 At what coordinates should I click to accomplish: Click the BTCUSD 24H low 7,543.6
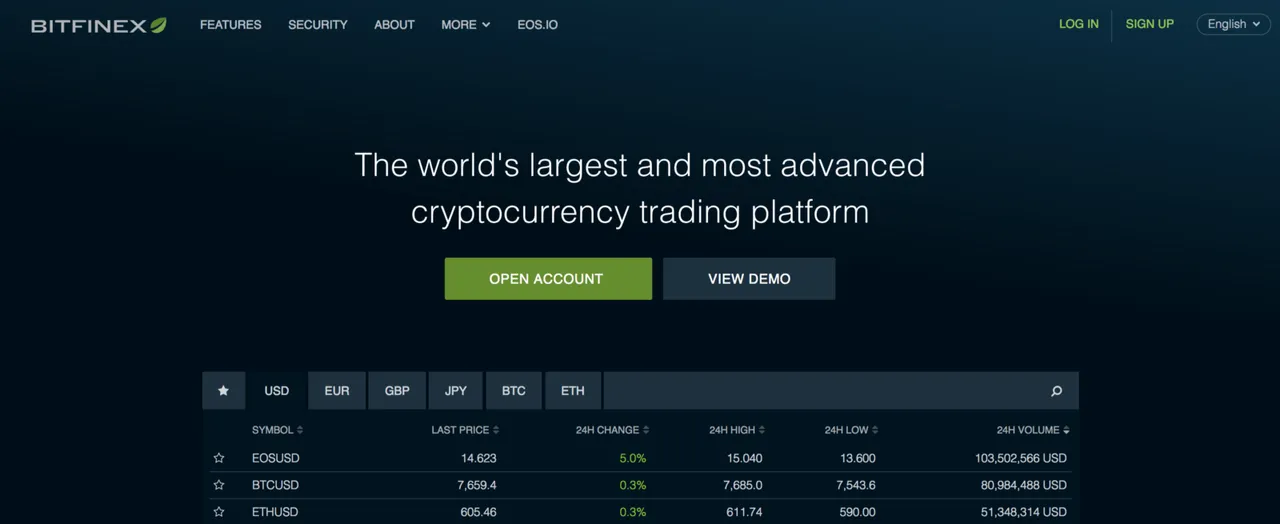pyautogui.click(x=856, y=485)
